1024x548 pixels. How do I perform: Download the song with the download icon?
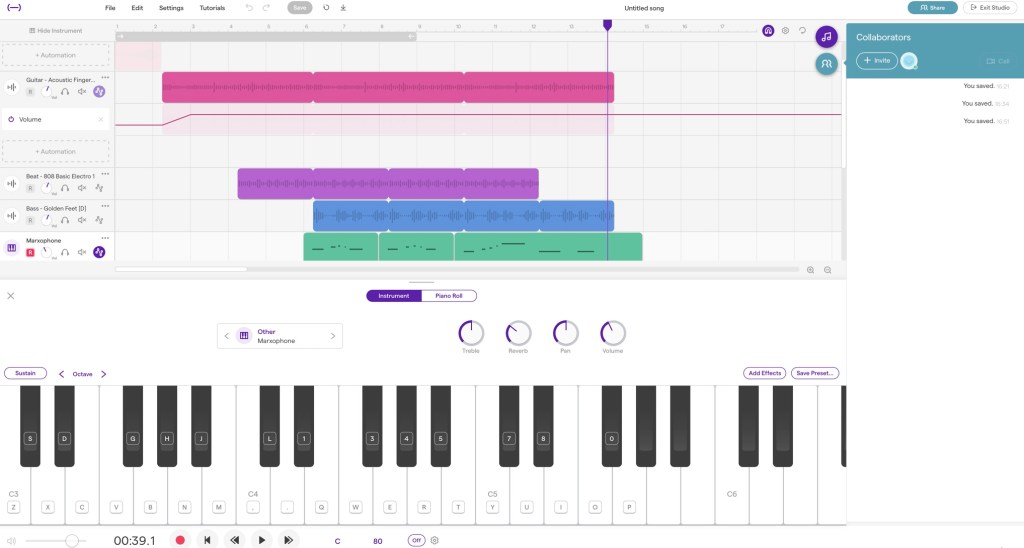(x=343, y=7)
